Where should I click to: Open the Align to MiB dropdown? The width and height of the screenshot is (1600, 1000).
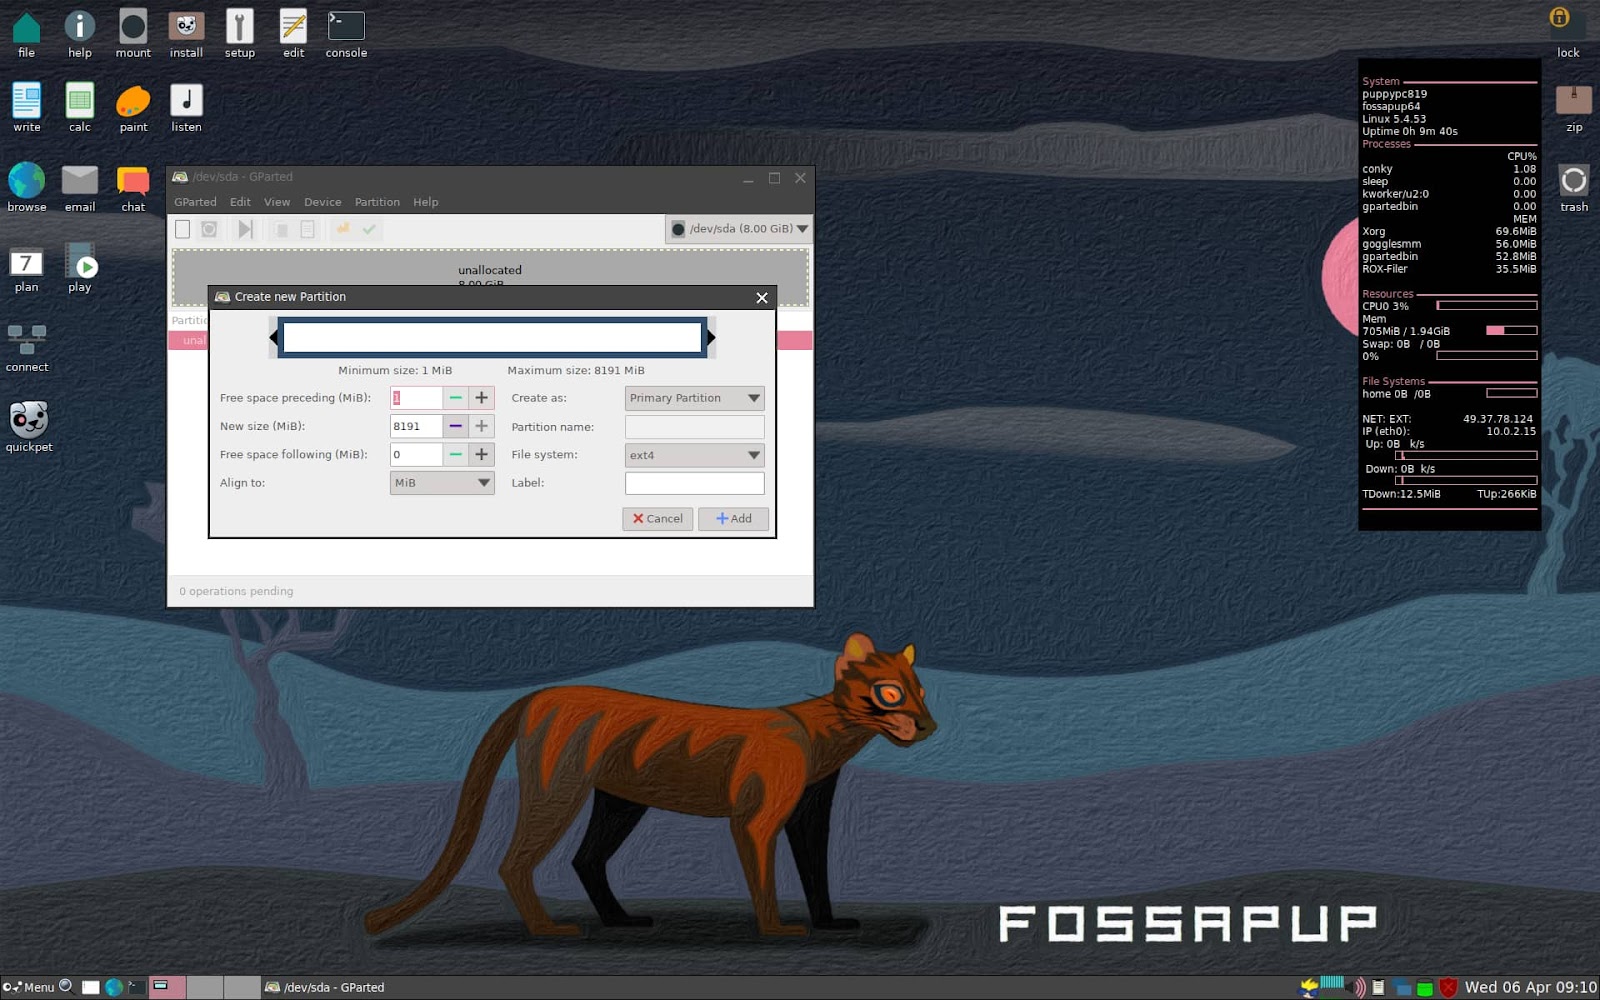point(442,483)
